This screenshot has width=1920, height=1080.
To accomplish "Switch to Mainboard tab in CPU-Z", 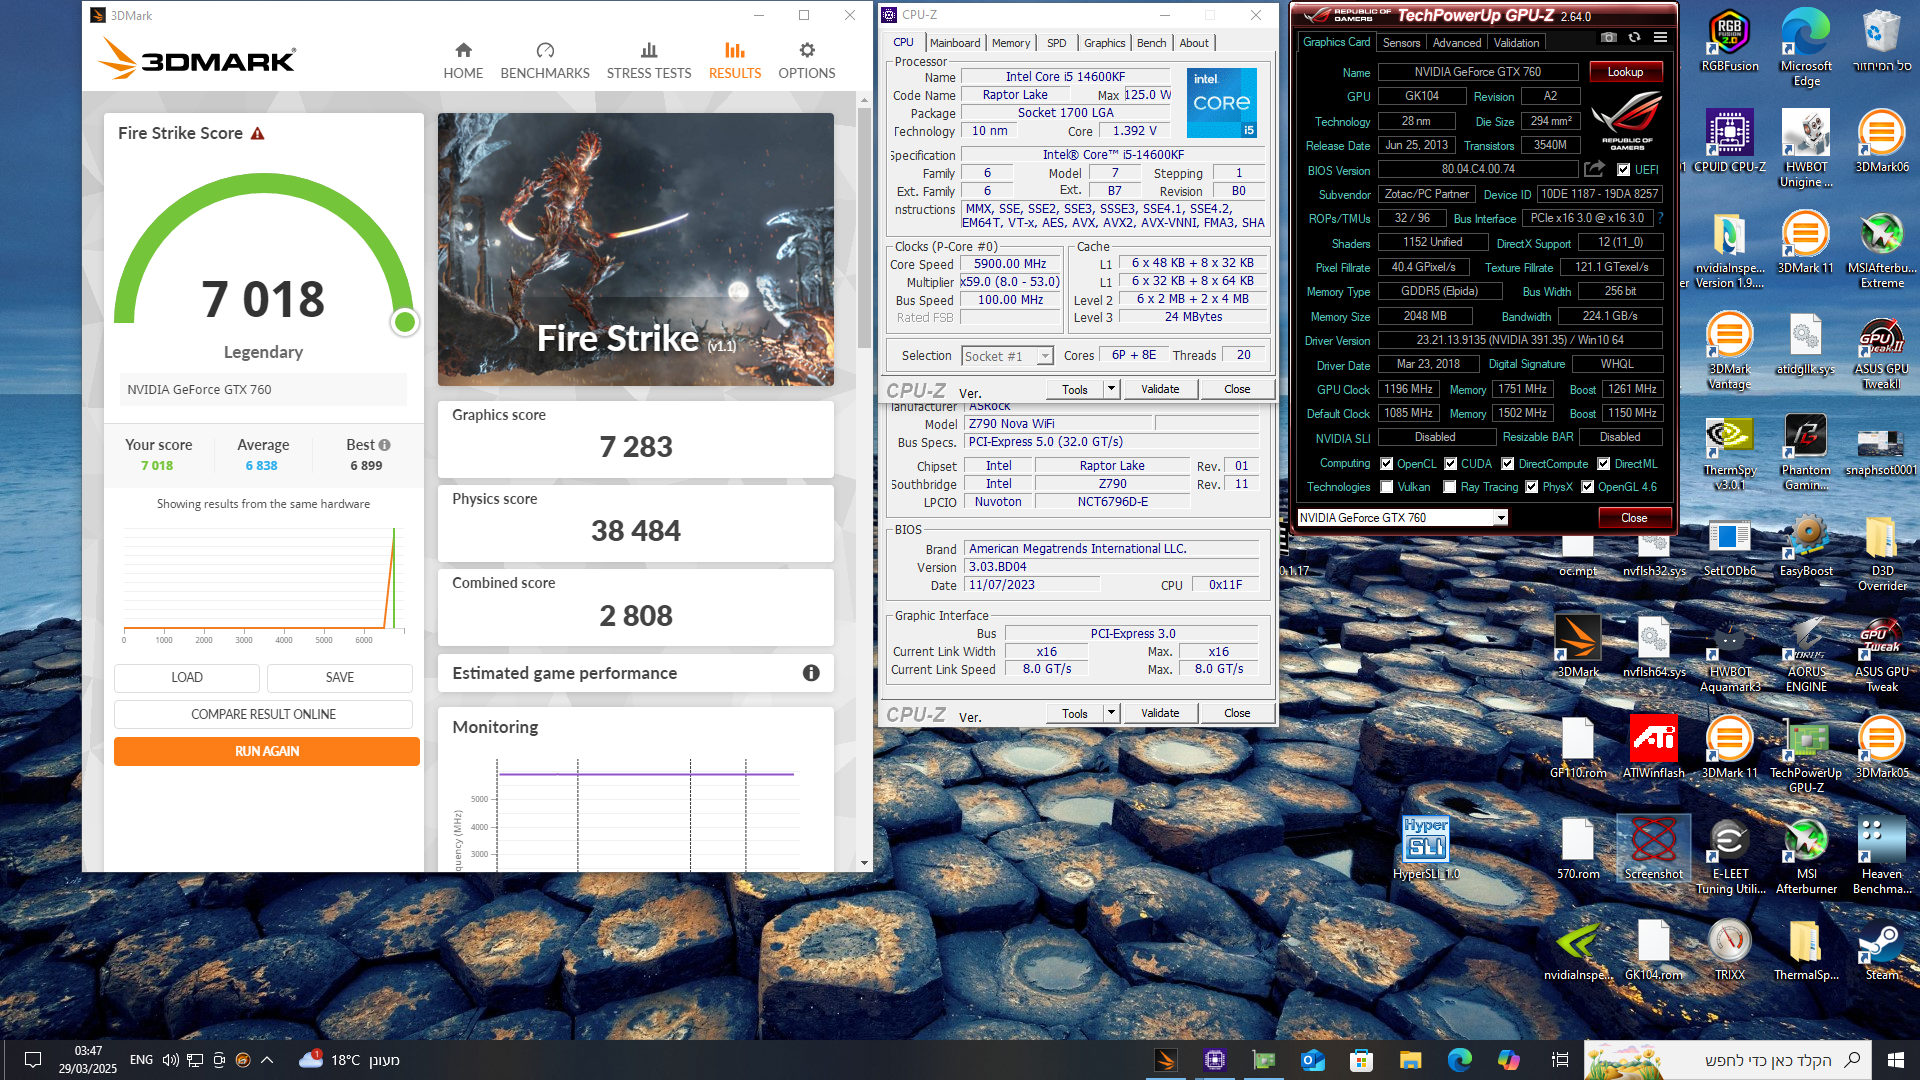I will [955, 43].
